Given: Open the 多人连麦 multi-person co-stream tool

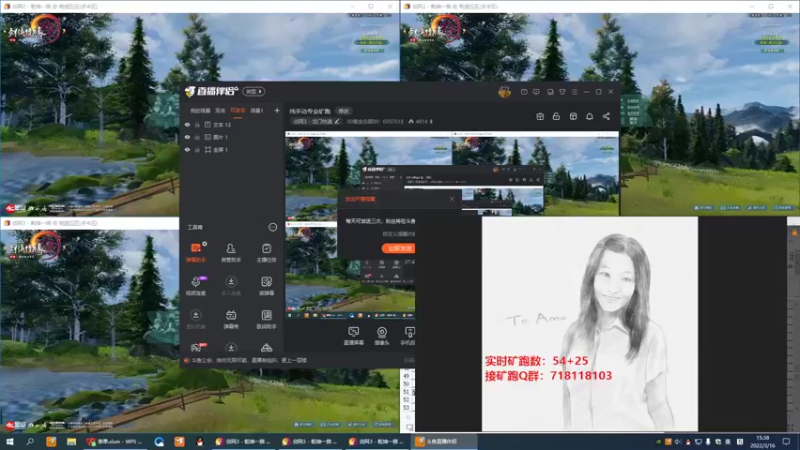Looking at the screenshot, I should pos(231,286).
